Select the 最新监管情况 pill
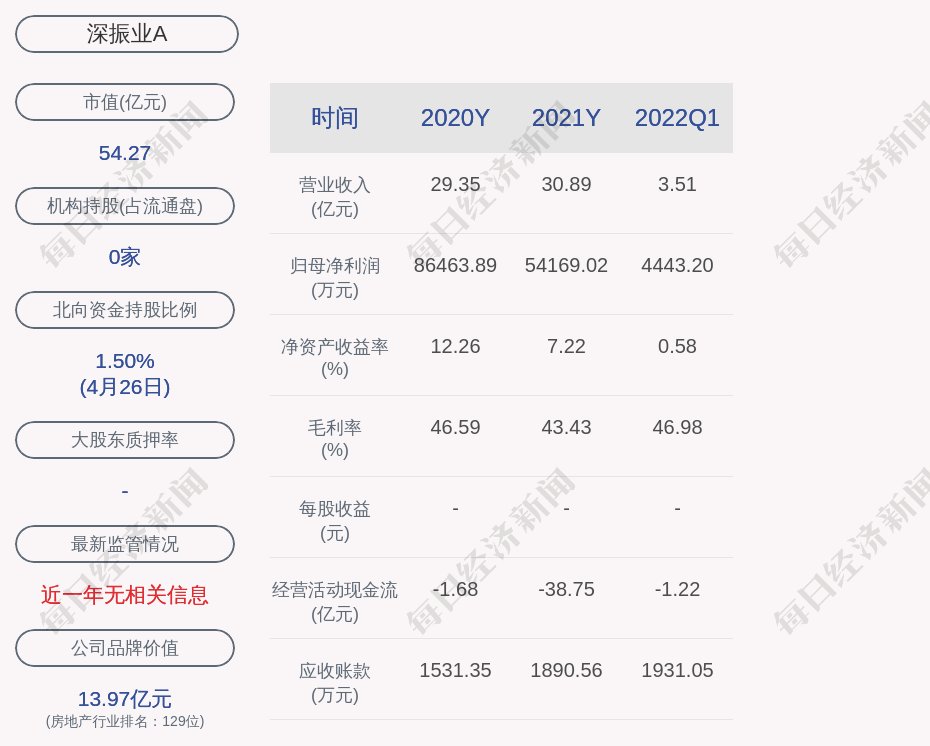Image resolution: width=930 pixels, height=746 pixels. coord(125,544)
